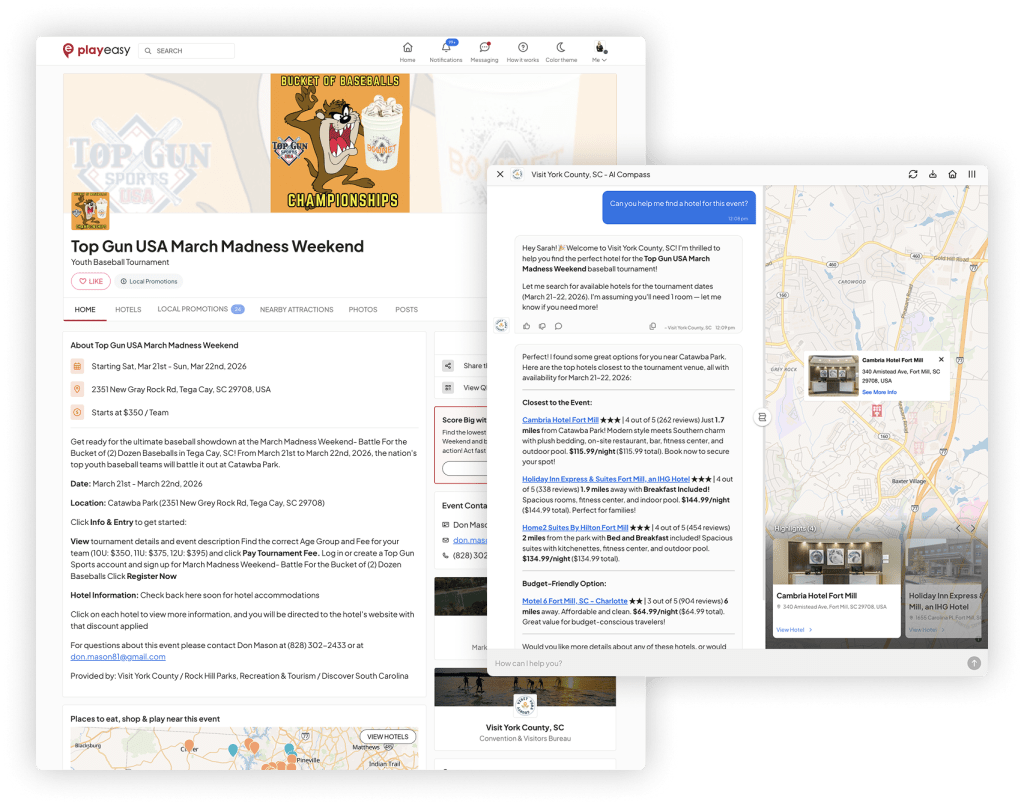Switch to the HOTELS tab

[x=128, y=310]
